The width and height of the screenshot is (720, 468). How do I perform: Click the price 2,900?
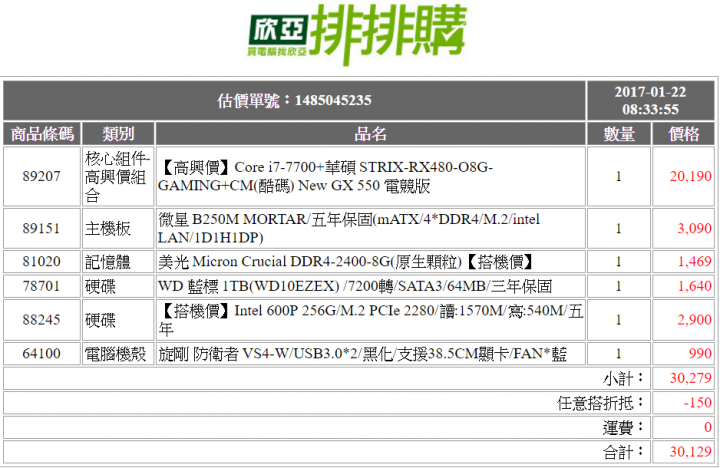(694, 320)
